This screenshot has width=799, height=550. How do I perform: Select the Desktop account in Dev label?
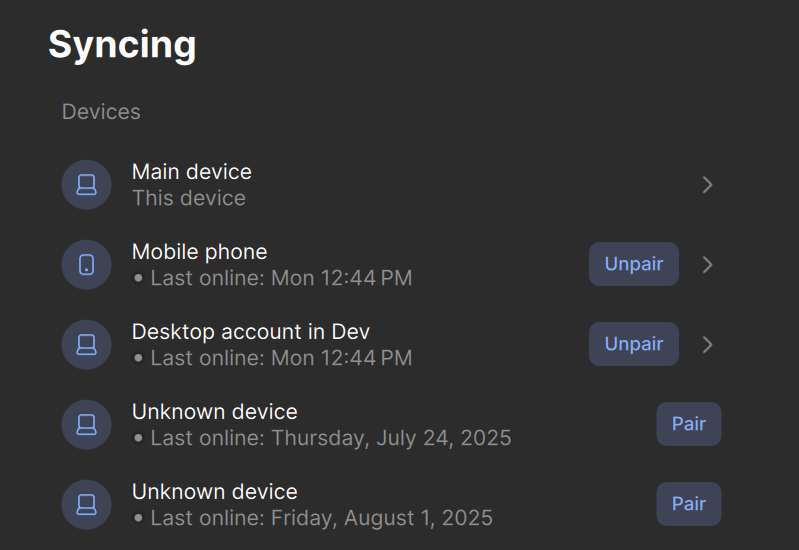tap(251, 332)
